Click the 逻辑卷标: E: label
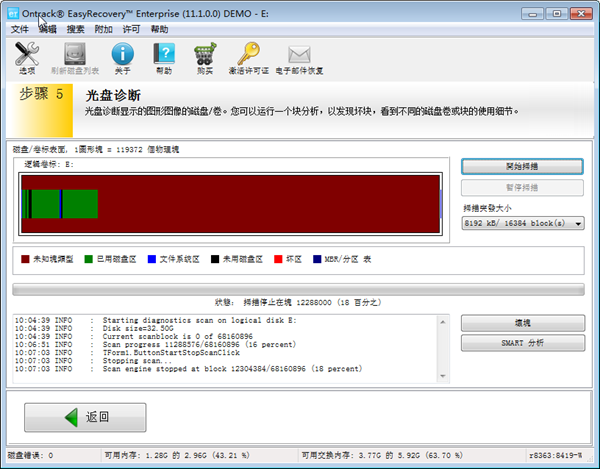Screen dimensions: 600x469 [x=49, y=164]
